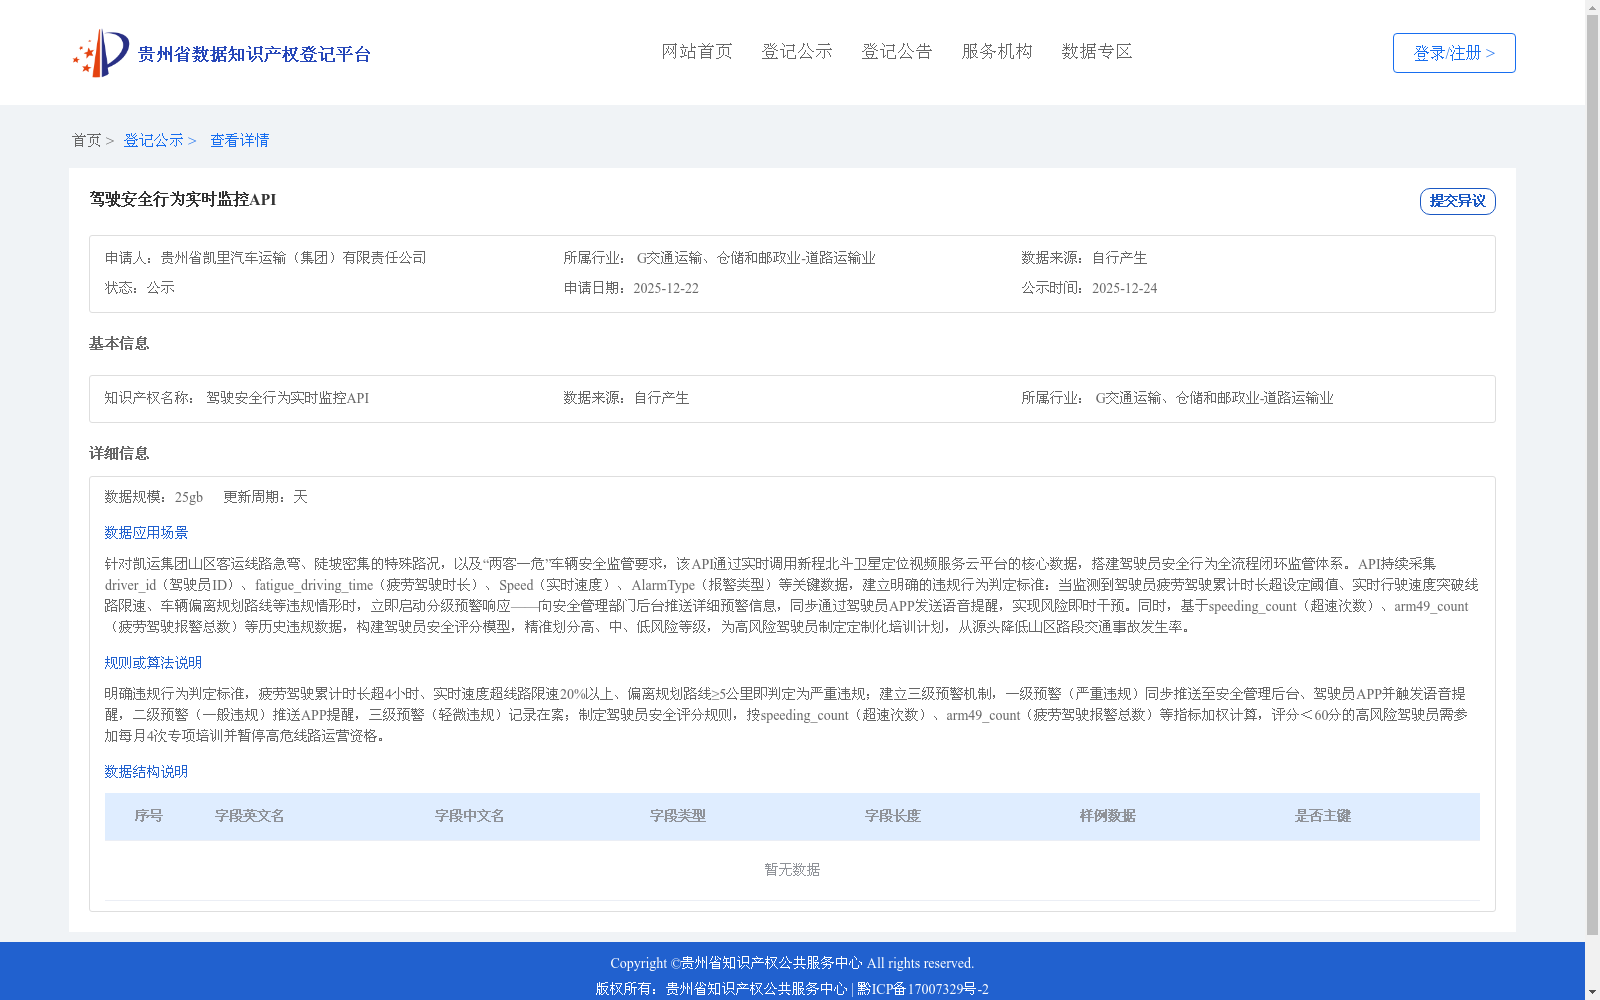The image size is (1600, 1000).
Task: Click the 更新周期：天 field
Action: [x=265, y=496]
